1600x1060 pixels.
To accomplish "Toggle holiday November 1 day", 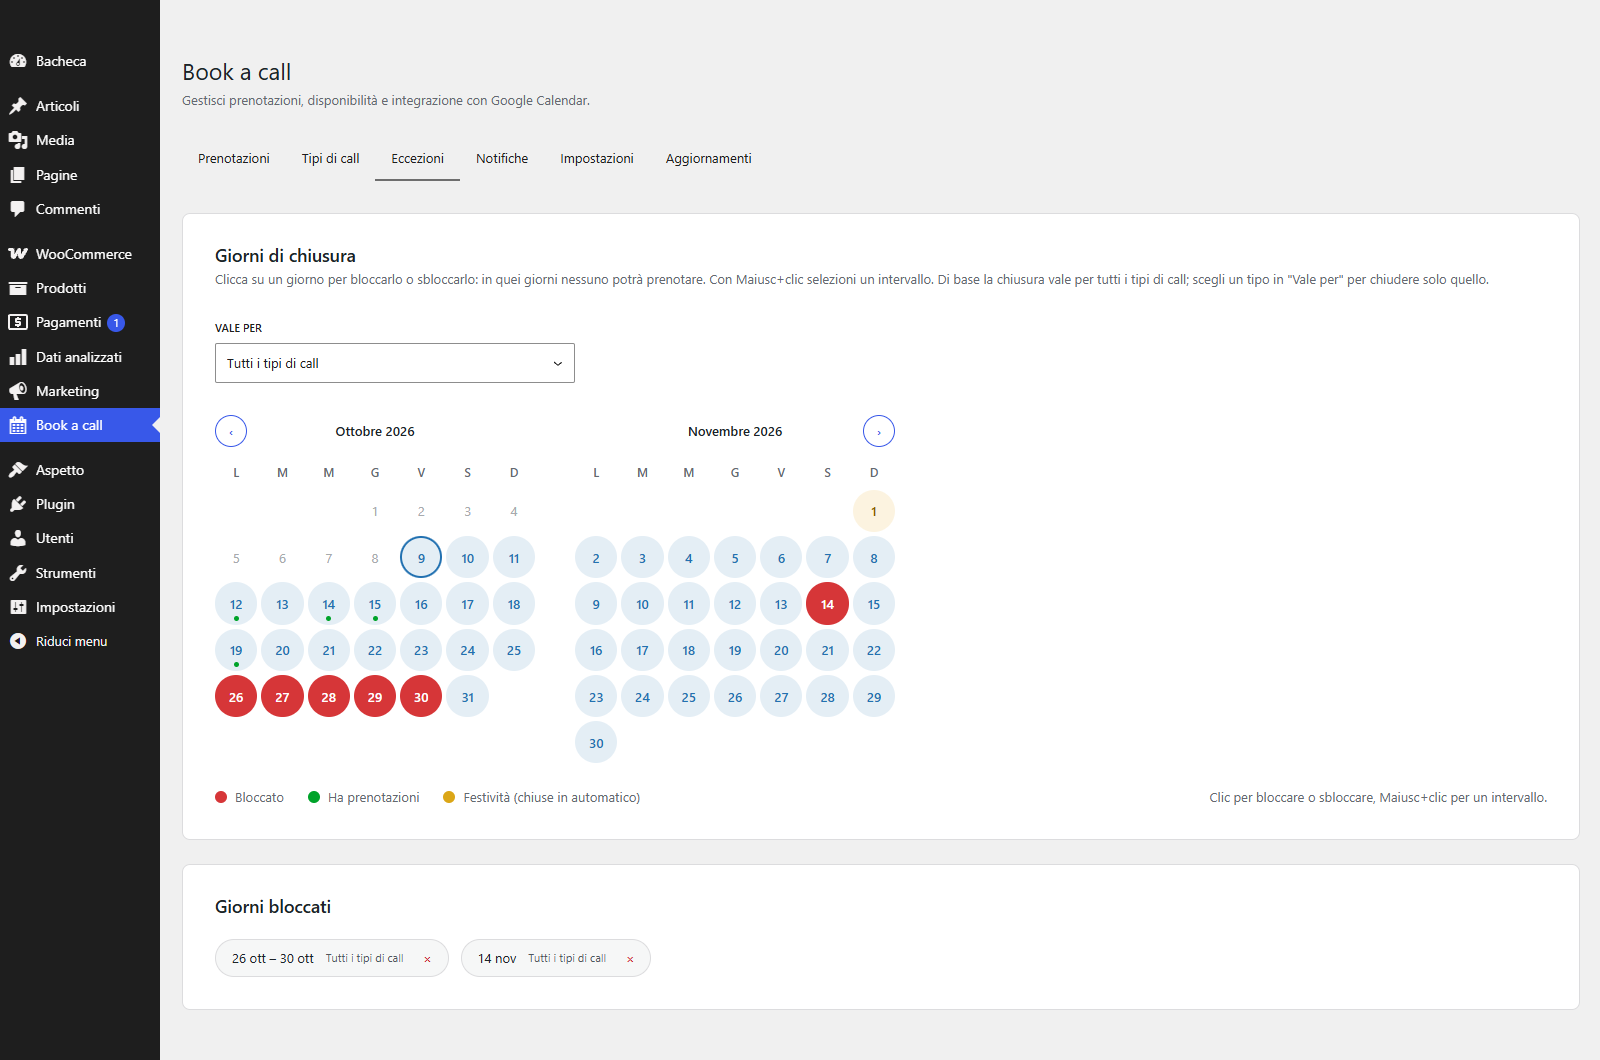I will (x=874, y=511).
